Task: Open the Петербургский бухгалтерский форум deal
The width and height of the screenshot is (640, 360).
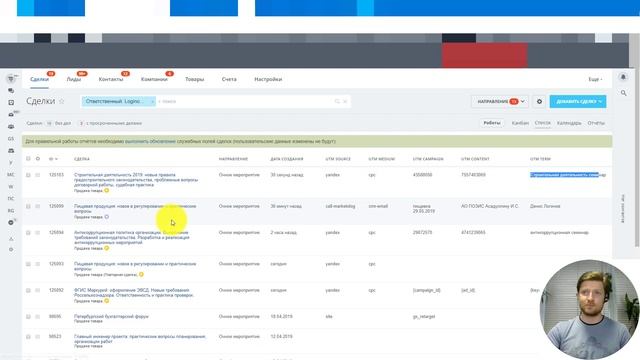Action: (111, 316)
